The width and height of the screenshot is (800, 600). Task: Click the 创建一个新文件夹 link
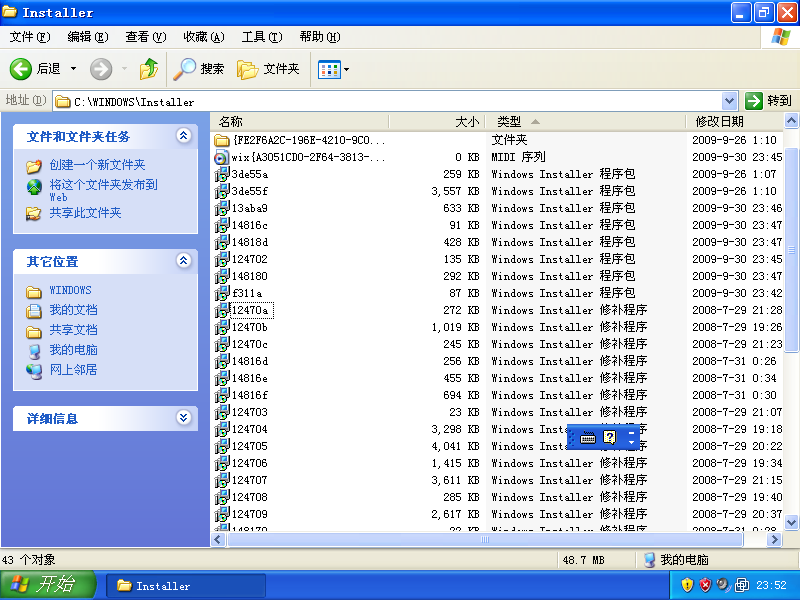(97, 165)
